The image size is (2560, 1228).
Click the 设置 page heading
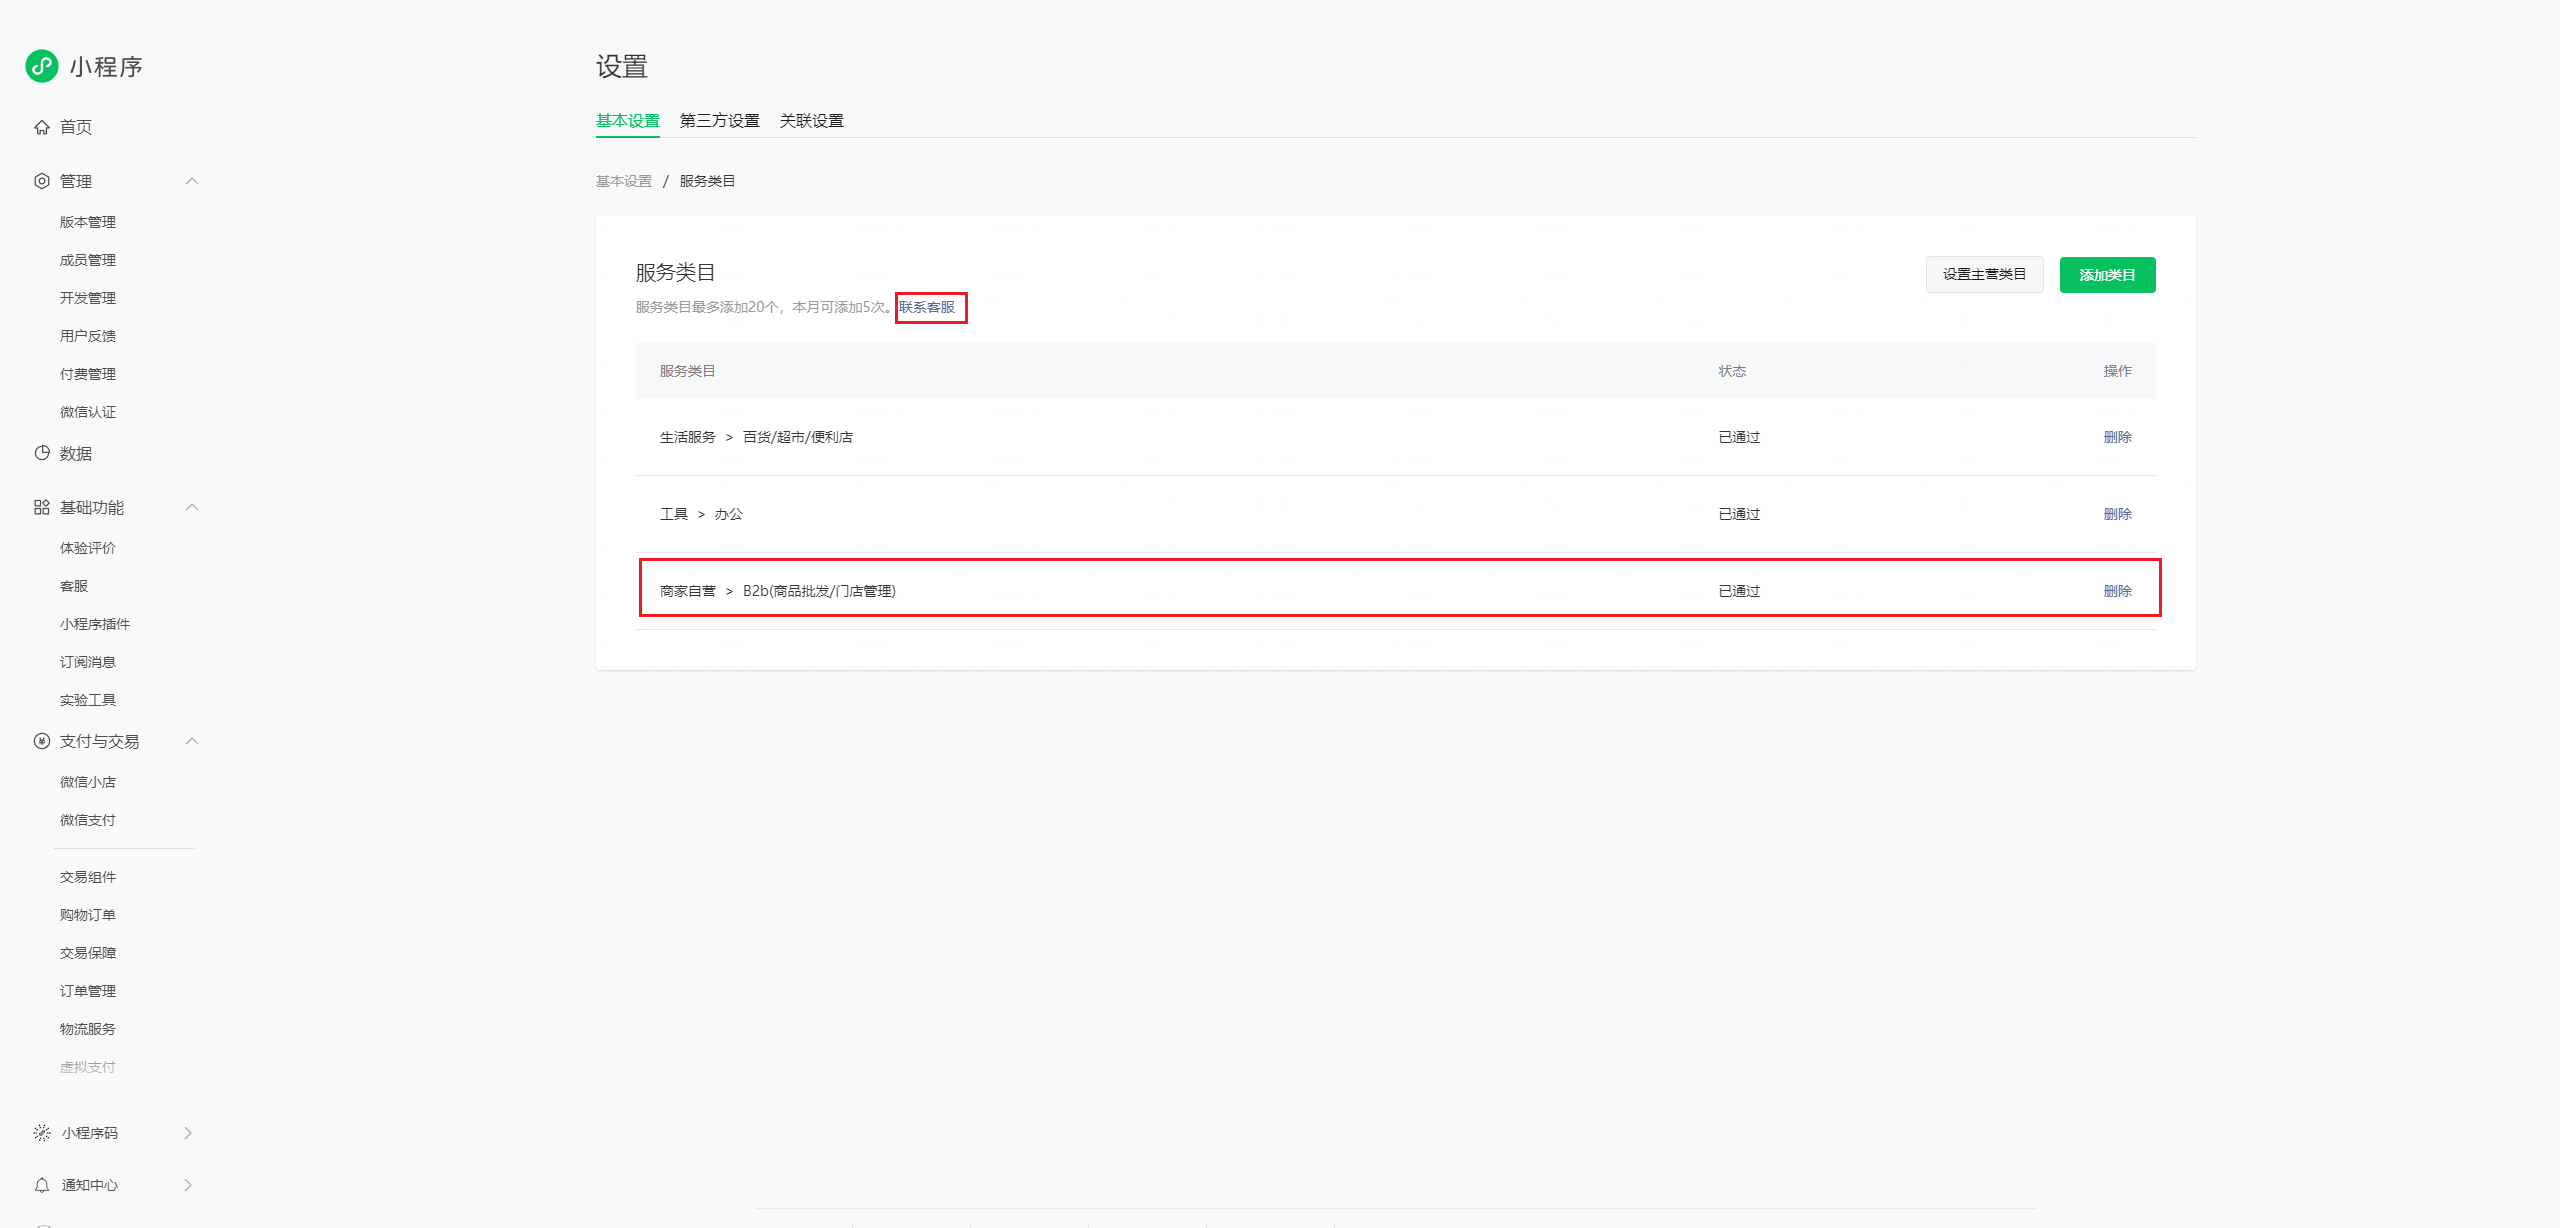pyautogui.click(x=622, y=67)
